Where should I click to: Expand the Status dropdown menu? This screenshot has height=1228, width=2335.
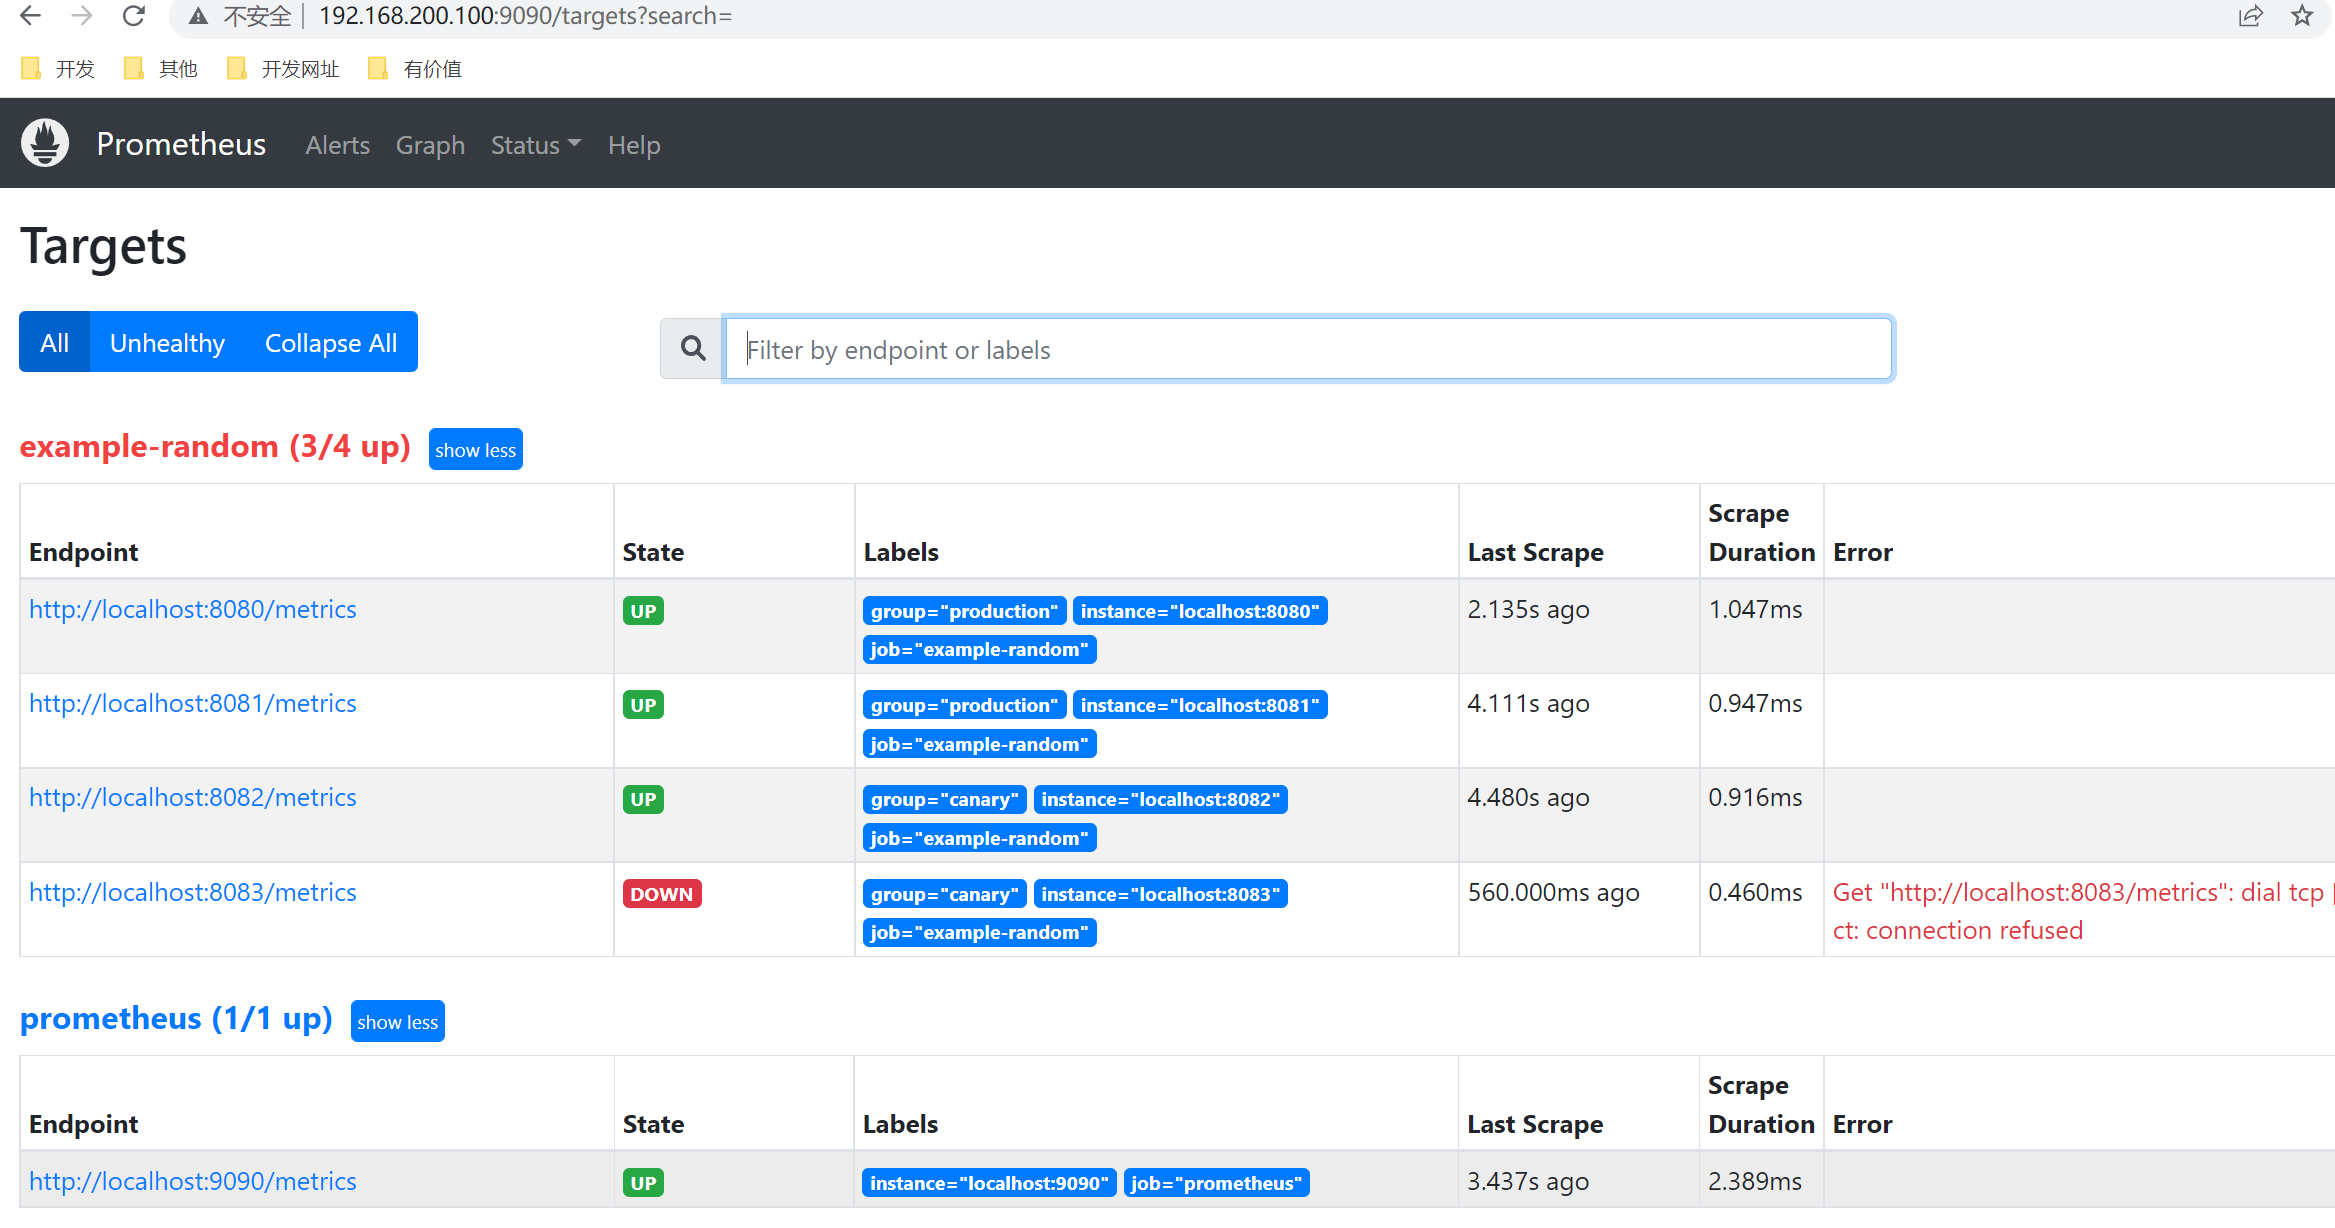click(x=536, y=145)
